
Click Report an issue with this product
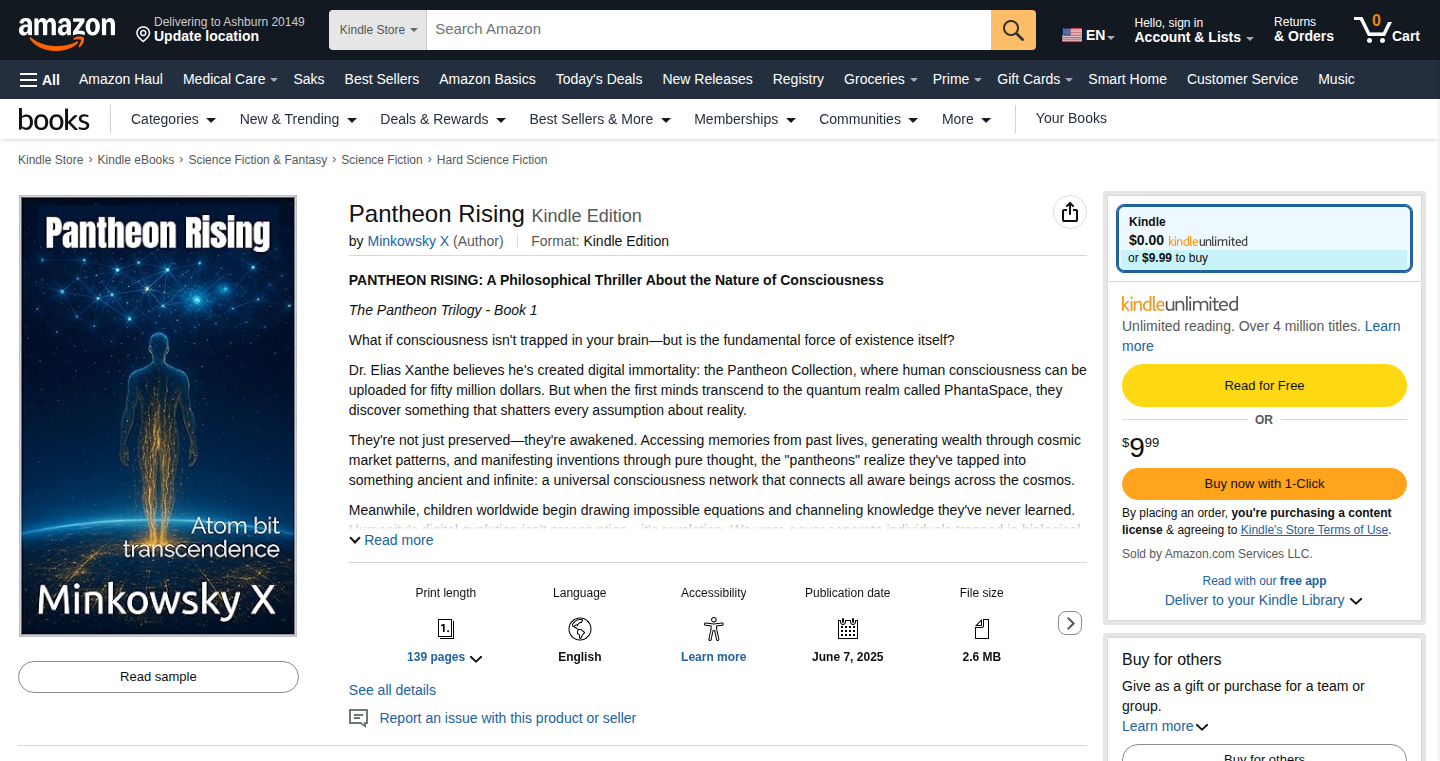point(508,718)
